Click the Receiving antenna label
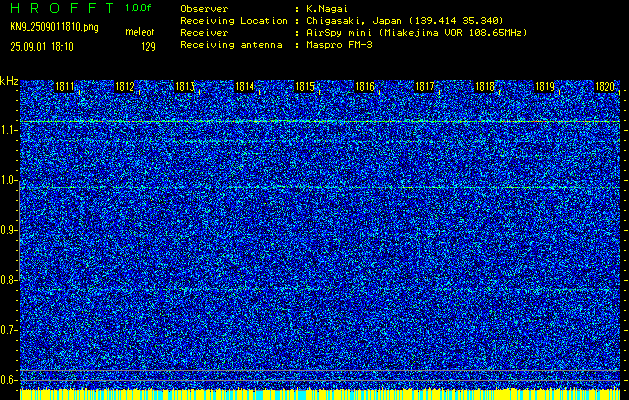Screen dimensions: 629x400 [x=231, y=45]
